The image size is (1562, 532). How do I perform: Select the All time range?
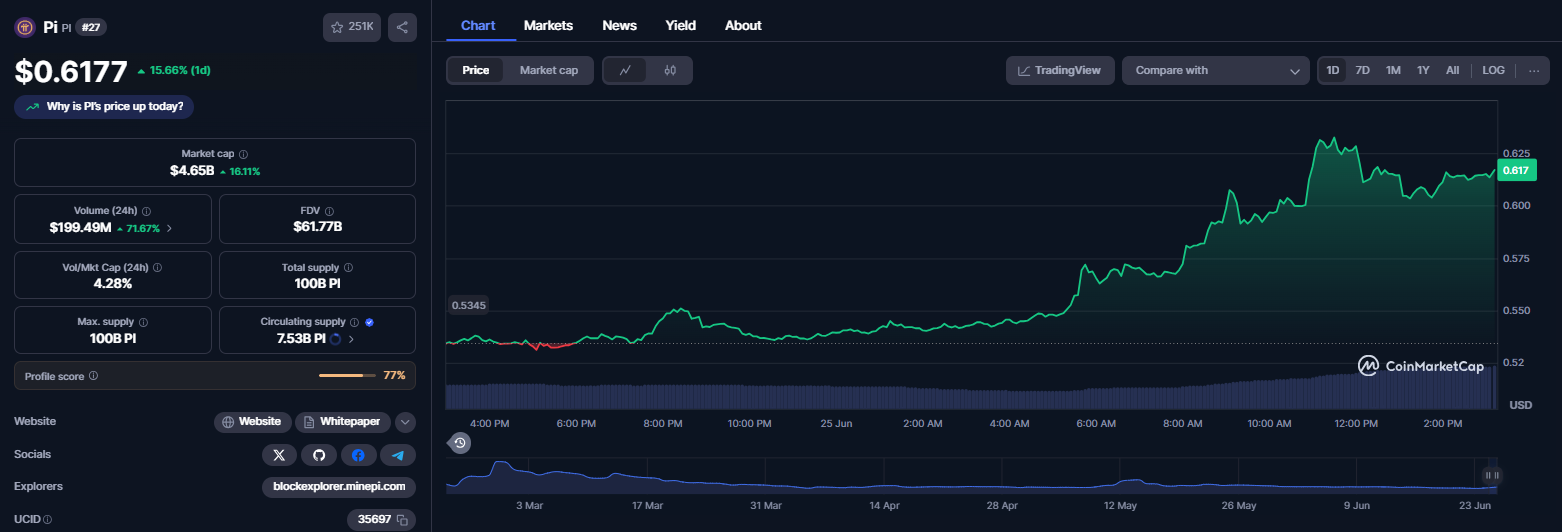1452,70
